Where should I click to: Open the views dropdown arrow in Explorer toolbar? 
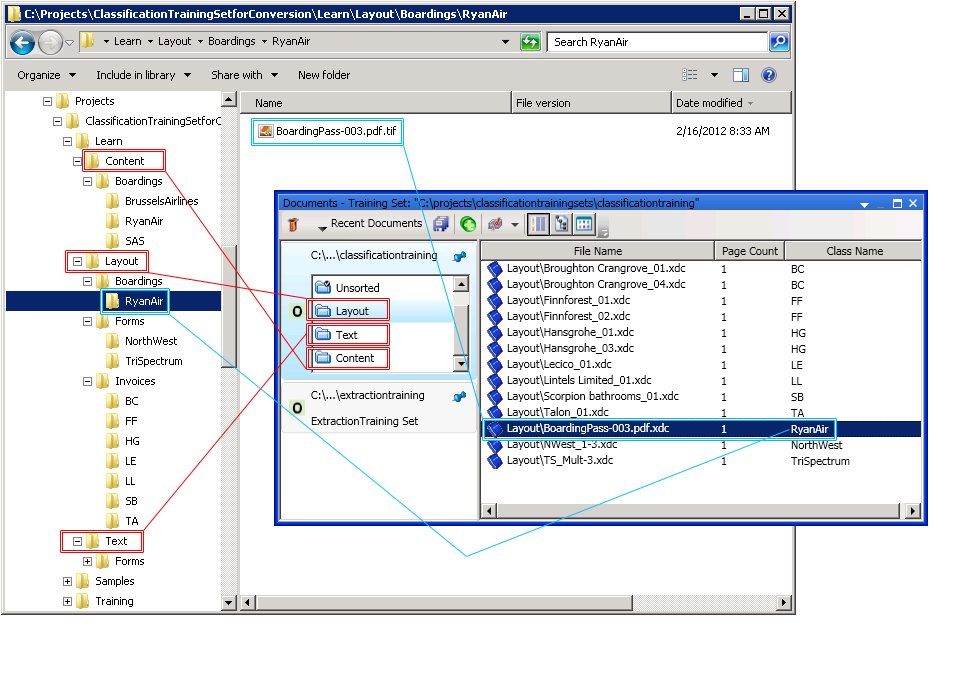pyautogui.click(x=713, y=75)
